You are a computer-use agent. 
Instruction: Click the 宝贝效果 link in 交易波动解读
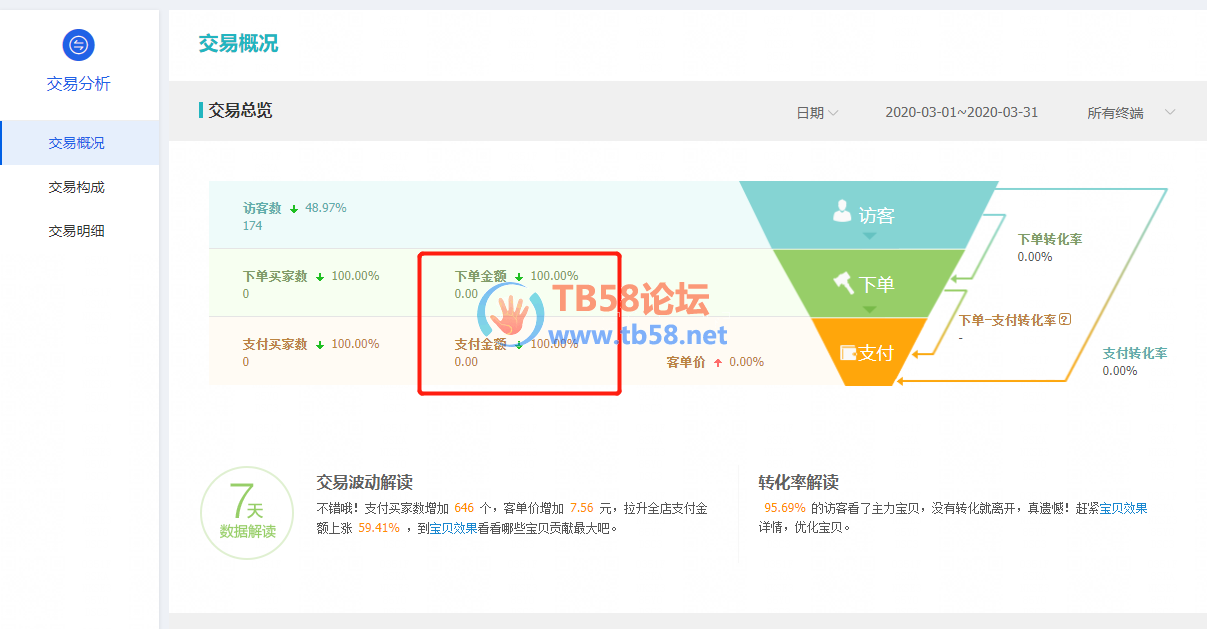(x=453, y=527)
